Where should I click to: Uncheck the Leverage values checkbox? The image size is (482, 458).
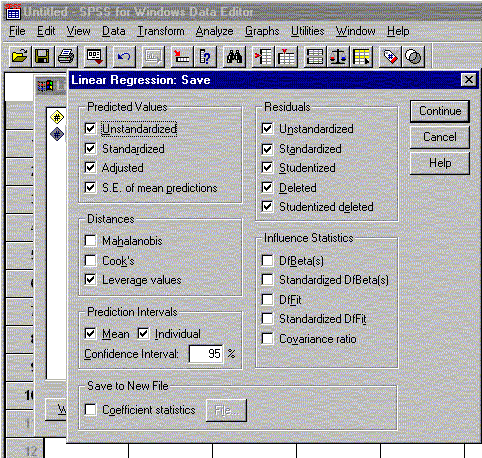[90, 279]
